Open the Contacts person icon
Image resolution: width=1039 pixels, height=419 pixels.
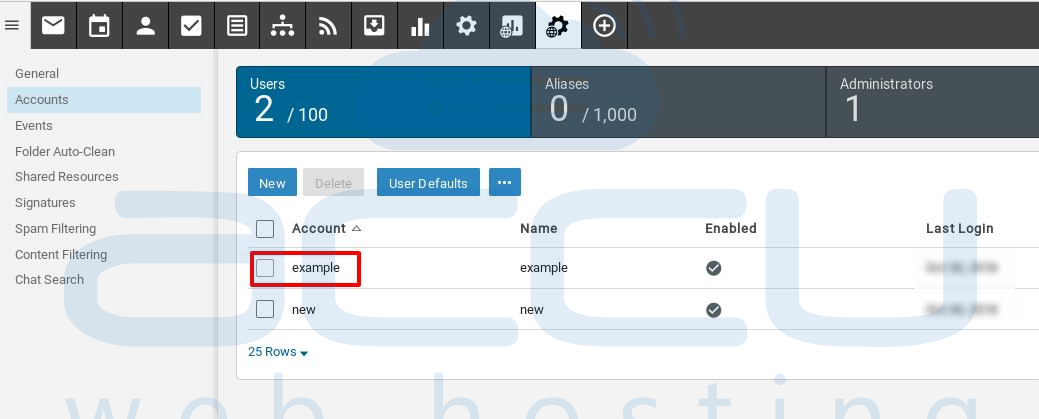click(146, 25)
